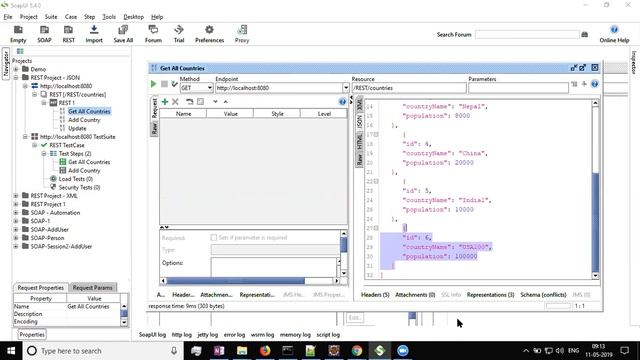640x360 pixels.
Task: Submit request with green play button
Action: [153, 84]
